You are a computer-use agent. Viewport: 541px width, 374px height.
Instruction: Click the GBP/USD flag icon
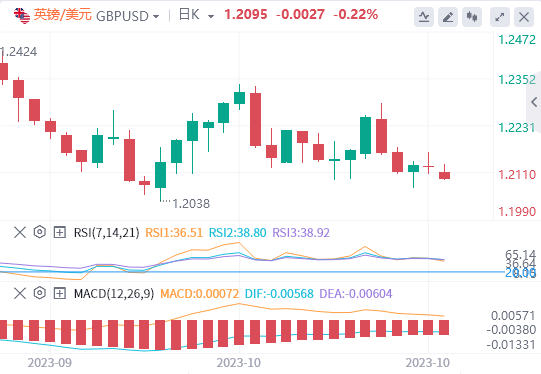point(22,16)
